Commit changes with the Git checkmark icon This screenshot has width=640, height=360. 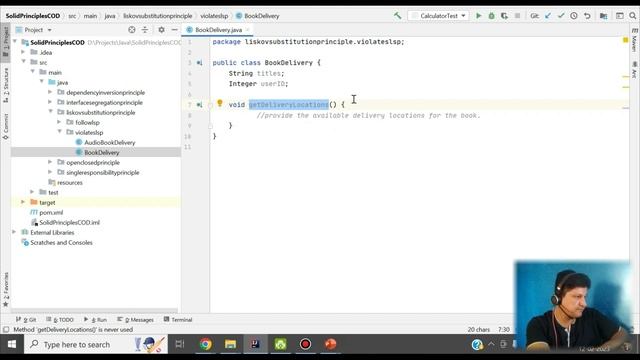point(561,16)
